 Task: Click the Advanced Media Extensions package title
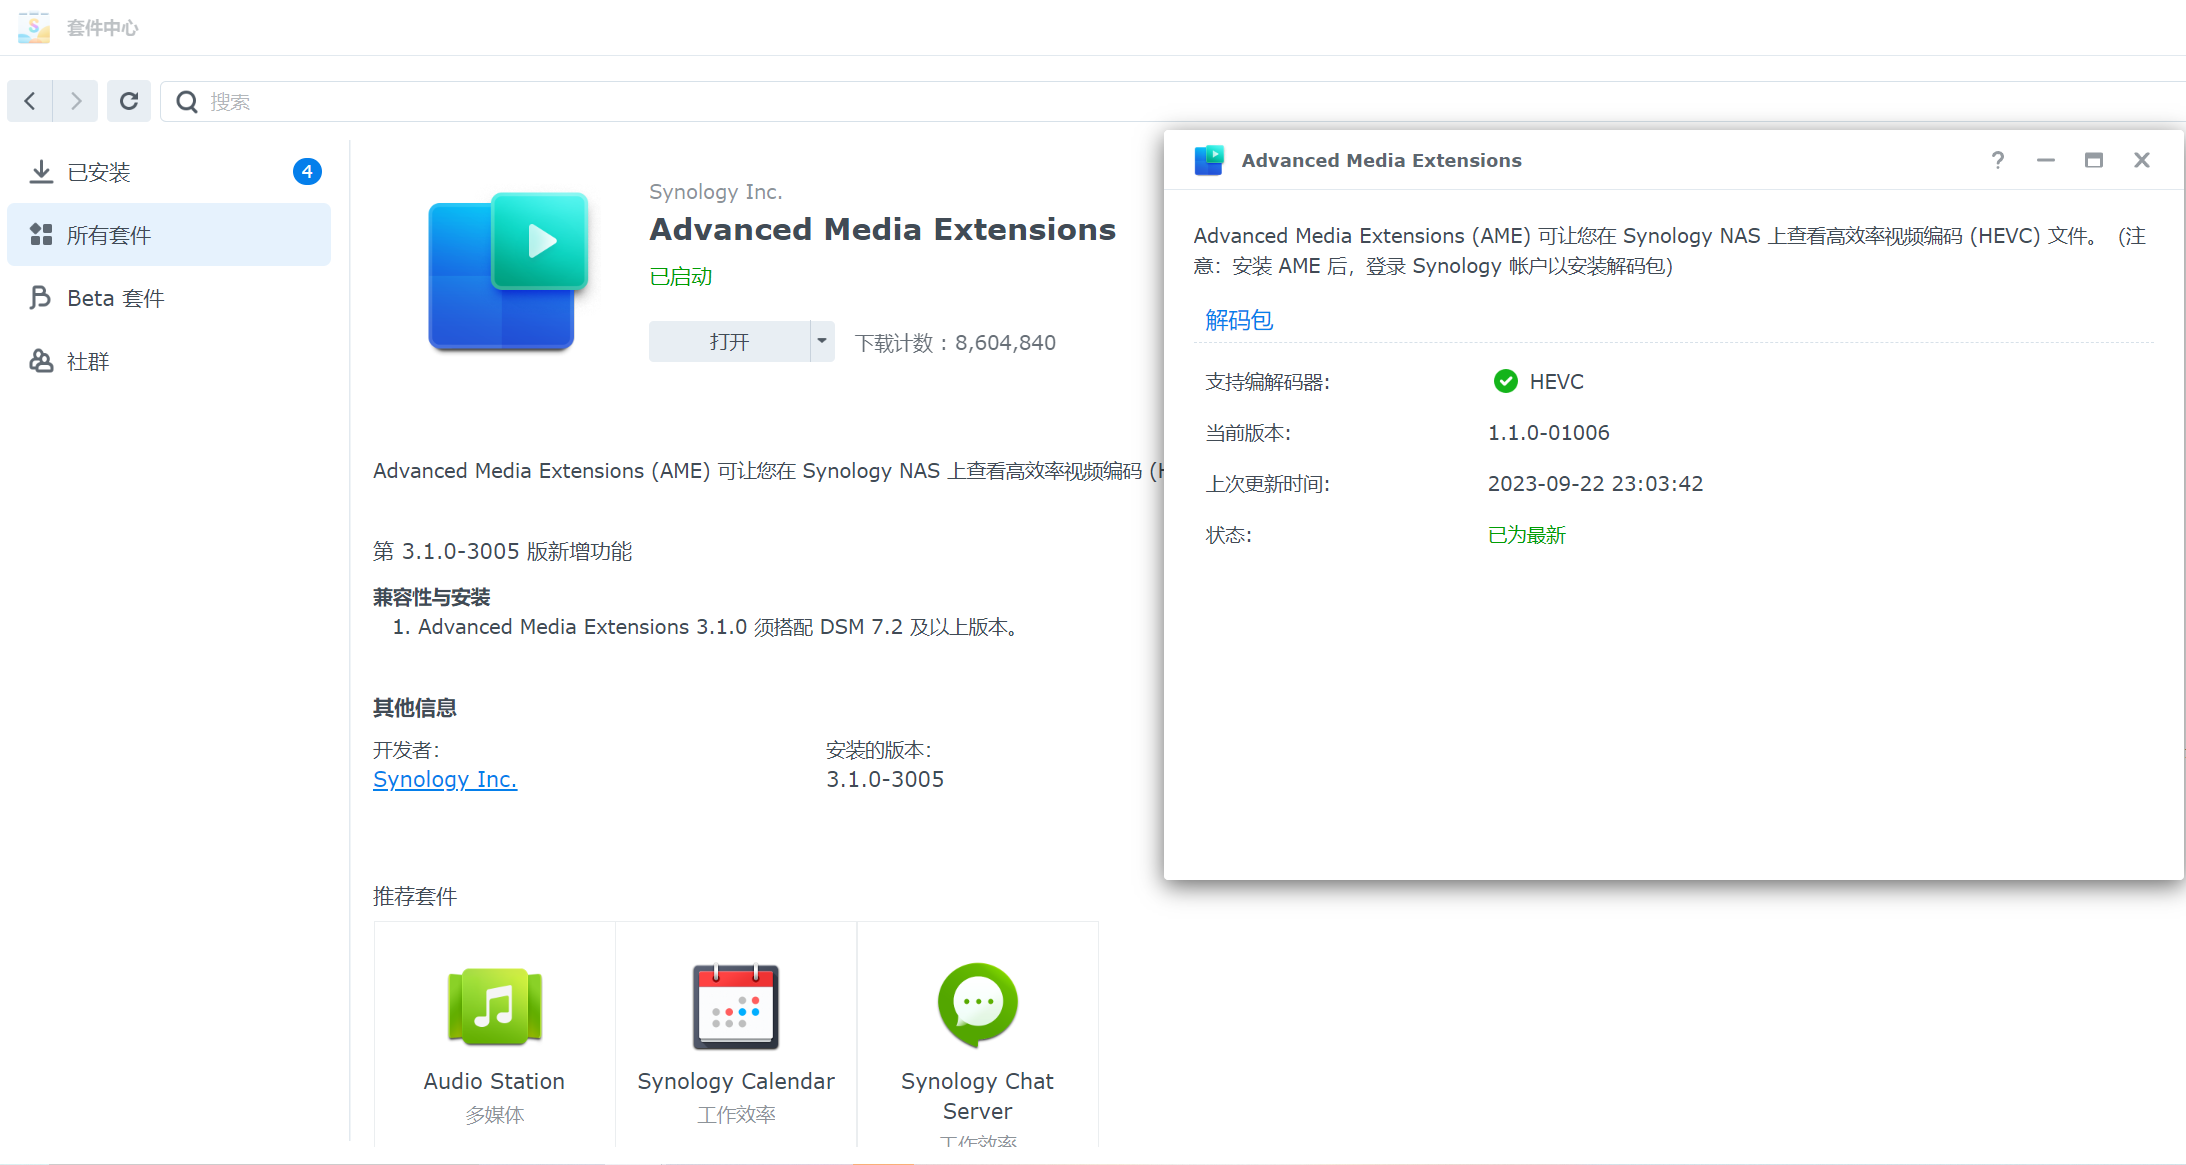[883, 230]
